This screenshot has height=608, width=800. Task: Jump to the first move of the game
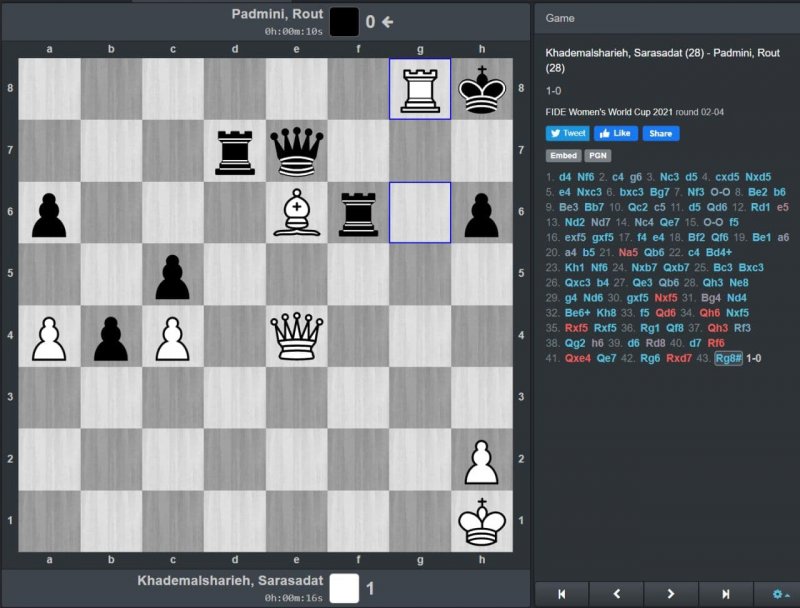coord(561,594)
